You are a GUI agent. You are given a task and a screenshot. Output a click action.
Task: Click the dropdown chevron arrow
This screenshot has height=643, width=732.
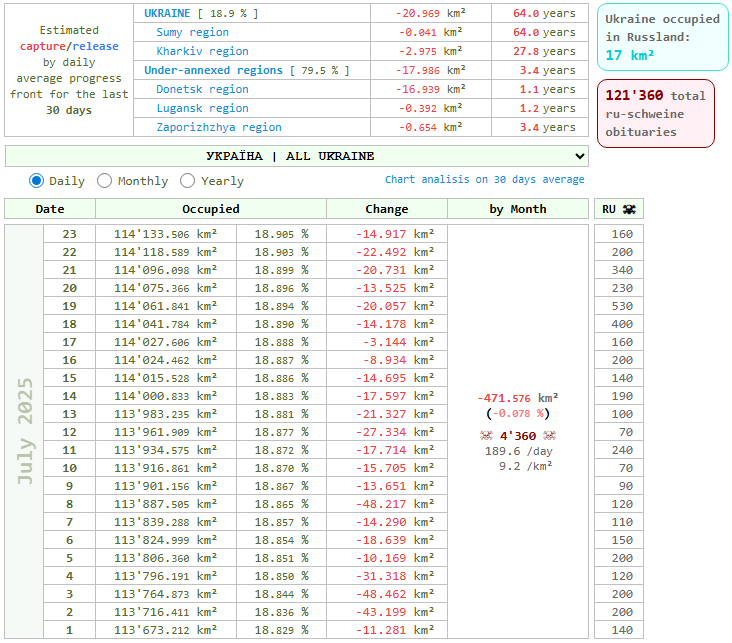[x=579, y=156]
